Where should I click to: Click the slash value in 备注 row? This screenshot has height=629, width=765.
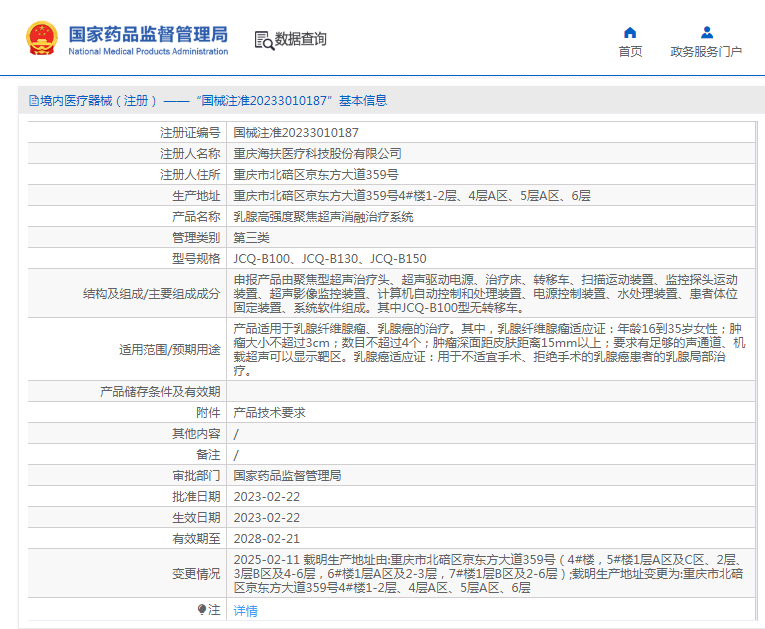coord(236,455)
